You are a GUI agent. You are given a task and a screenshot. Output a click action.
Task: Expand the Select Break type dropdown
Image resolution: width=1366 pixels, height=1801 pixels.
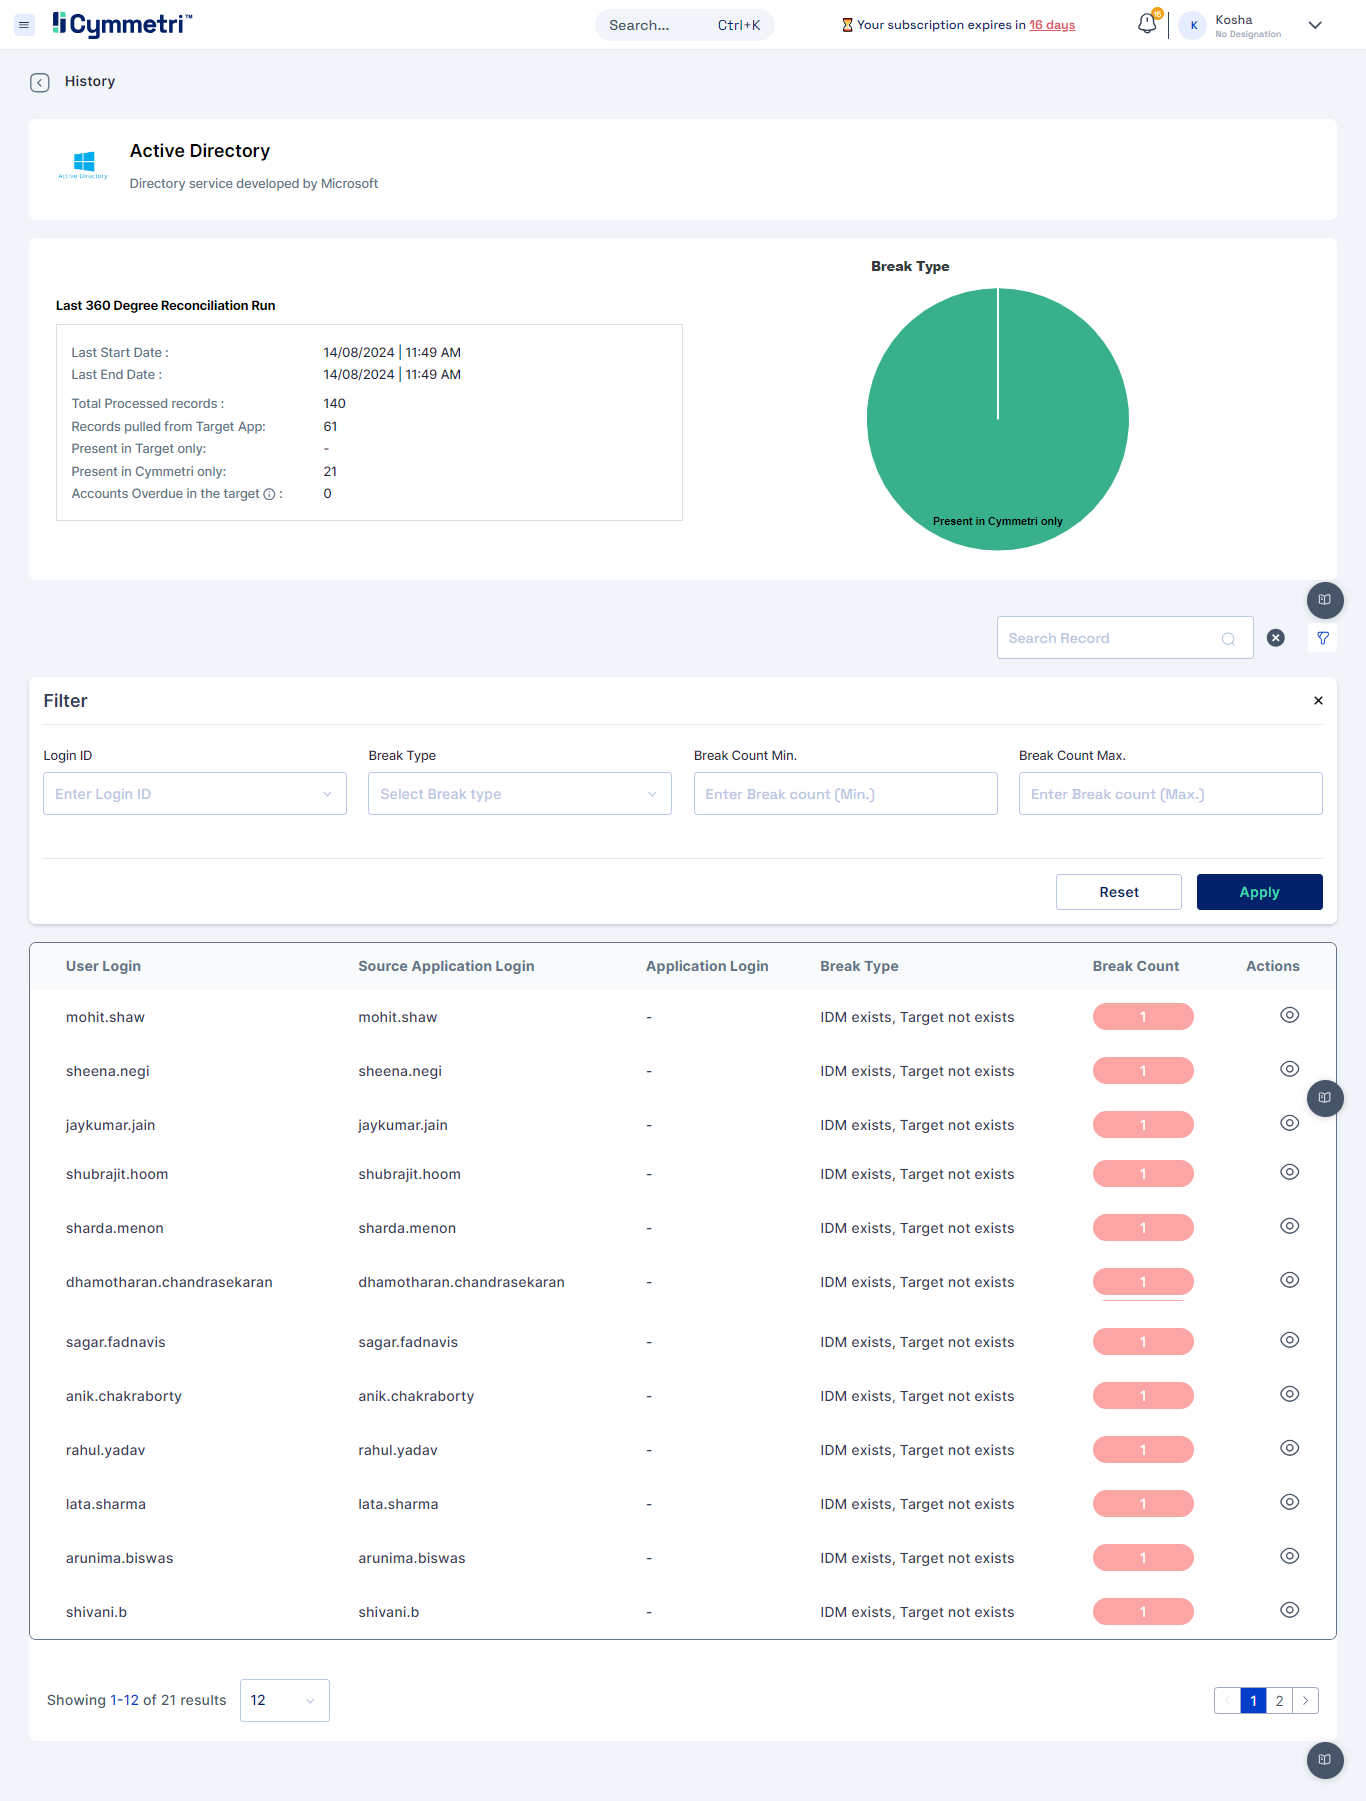(519, 794)
